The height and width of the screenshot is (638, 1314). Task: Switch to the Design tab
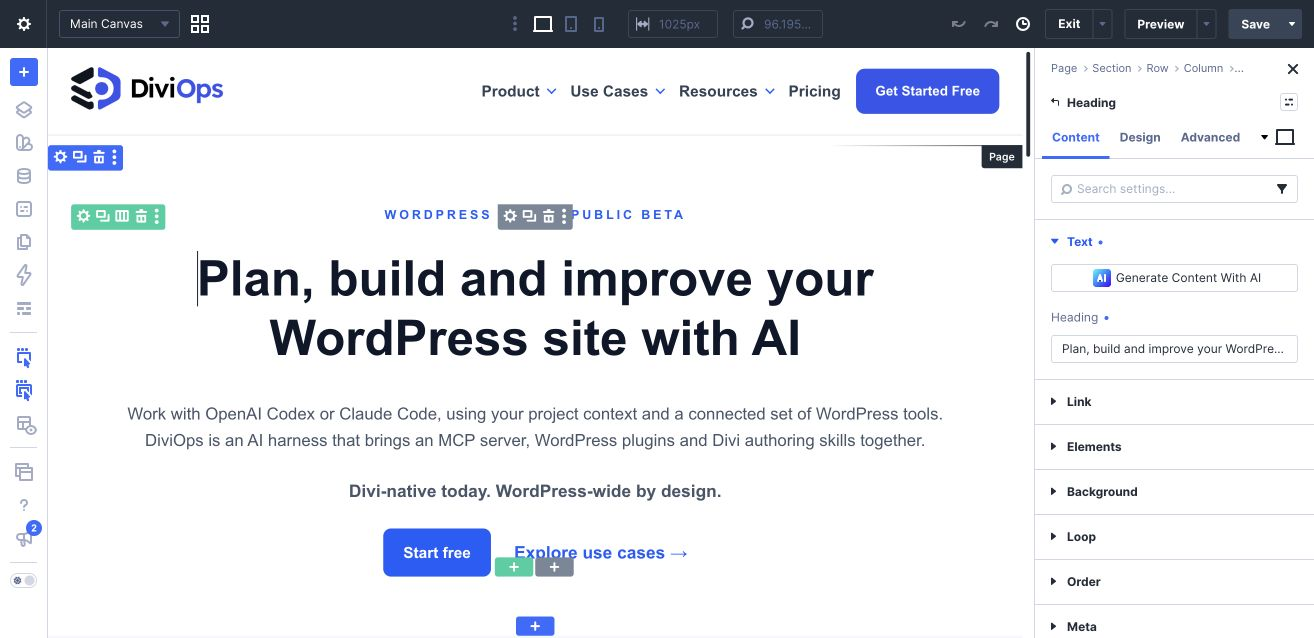pyautogui.click(x=1140, y=137)
